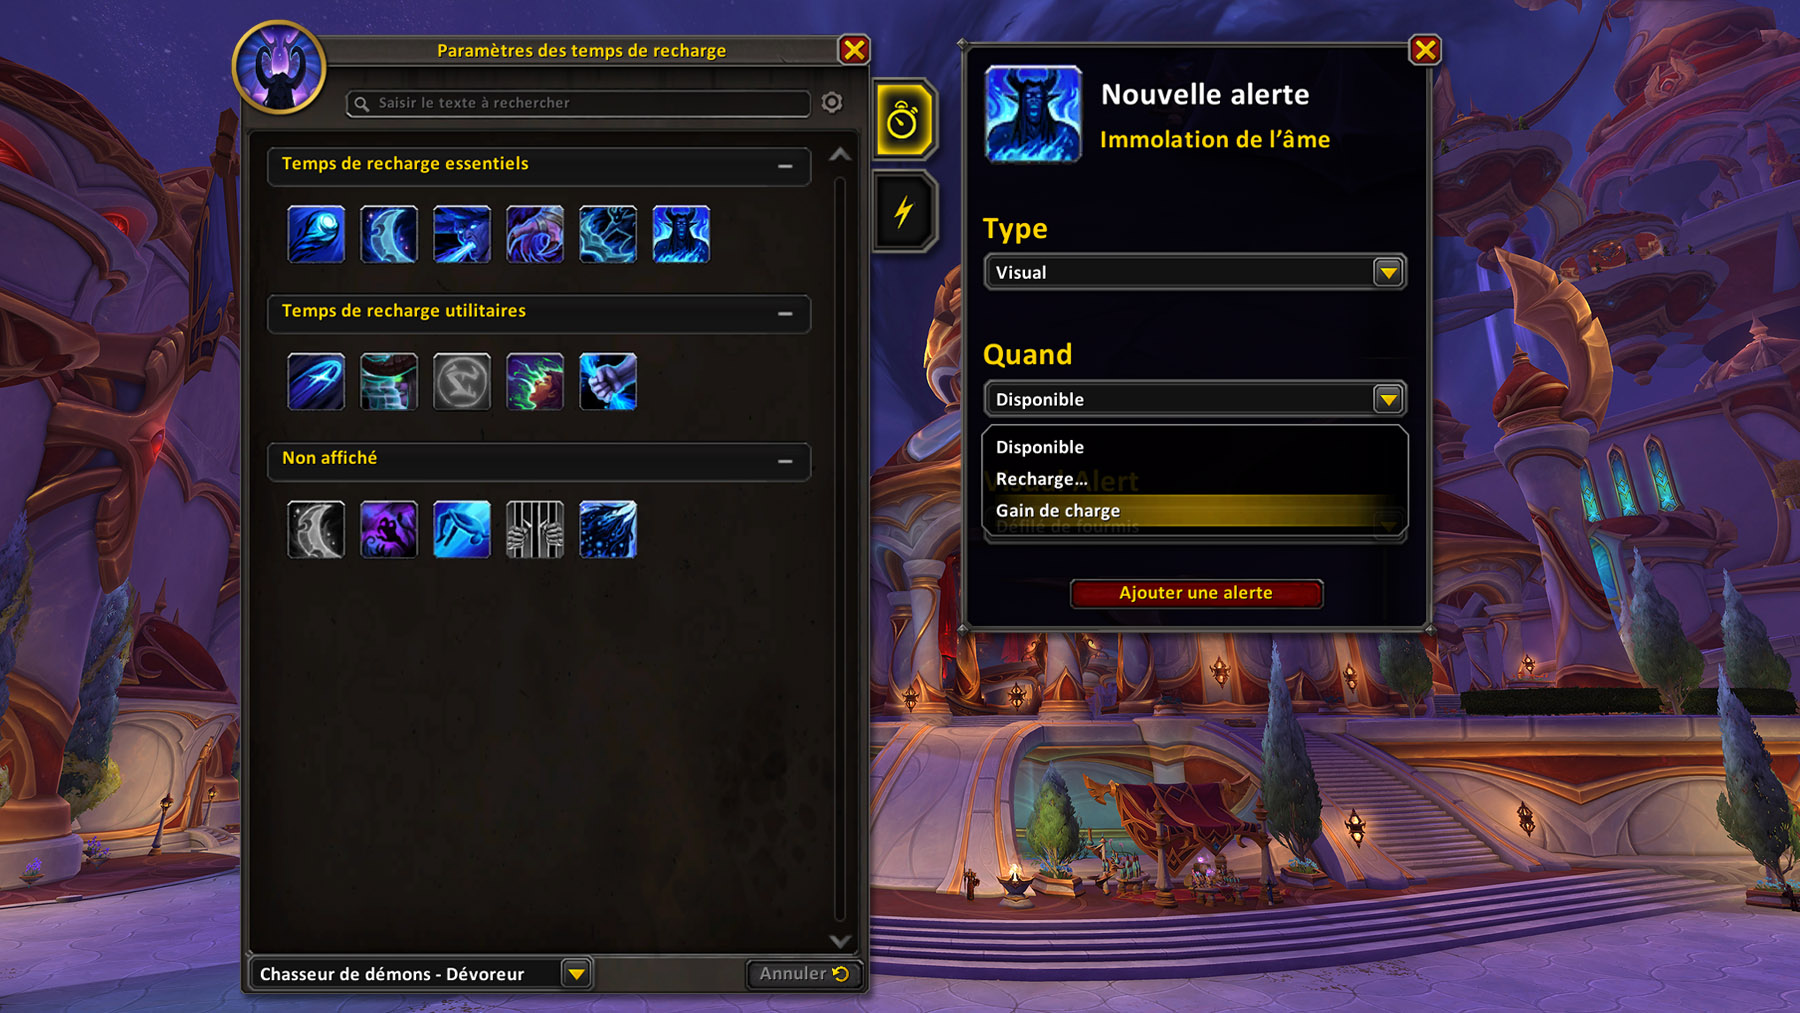The image size is (1800, 1013).
Task: Collapse the Temps de recharge utilitaires section
Action: click(x=785, y=314)
